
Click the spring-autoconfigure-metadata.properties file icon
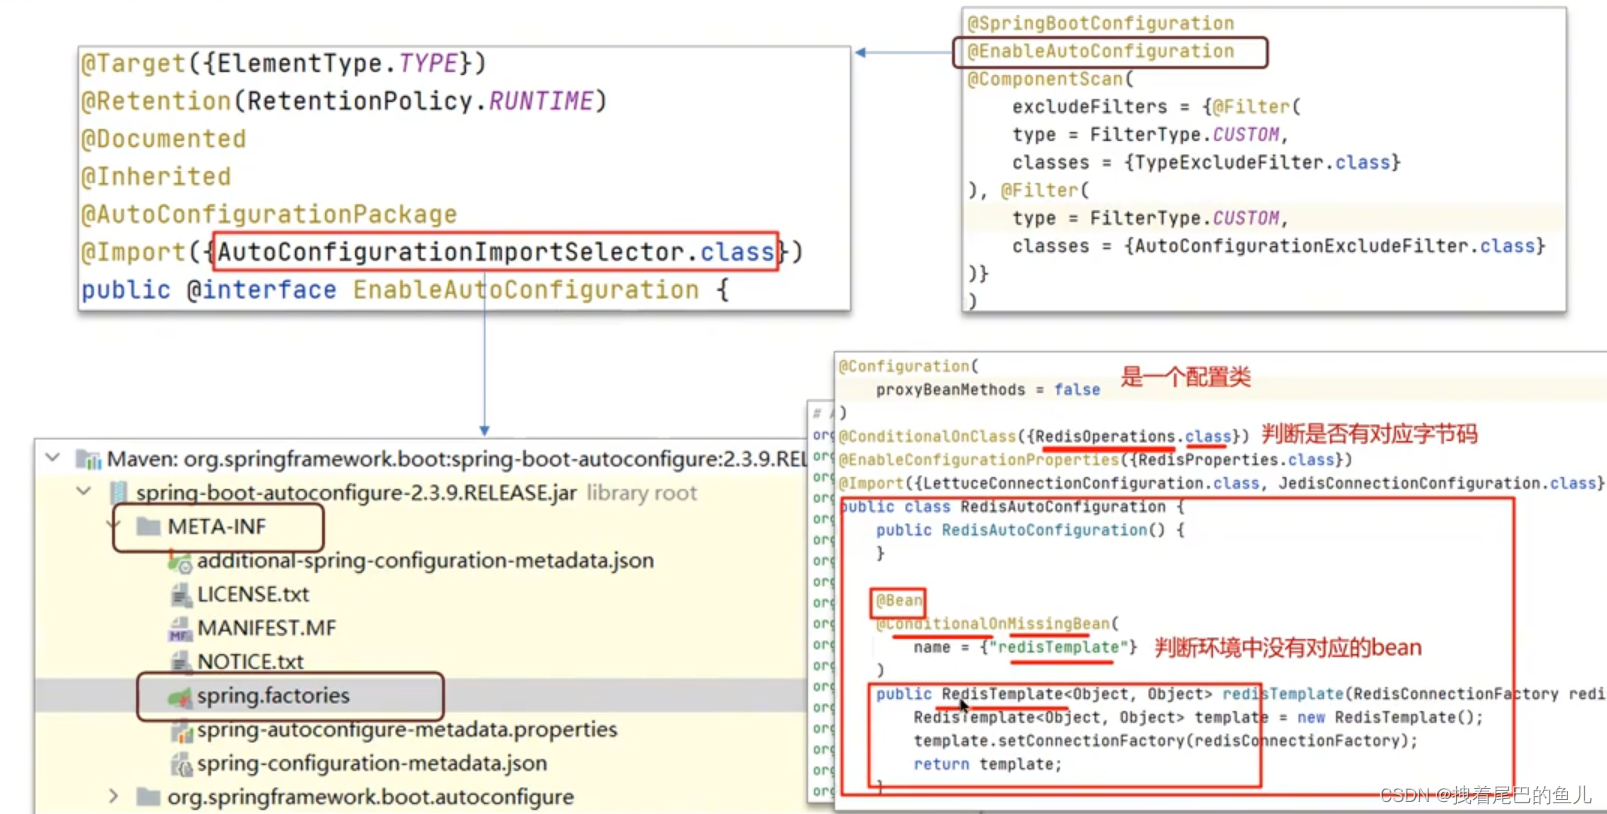click(181, 731)
